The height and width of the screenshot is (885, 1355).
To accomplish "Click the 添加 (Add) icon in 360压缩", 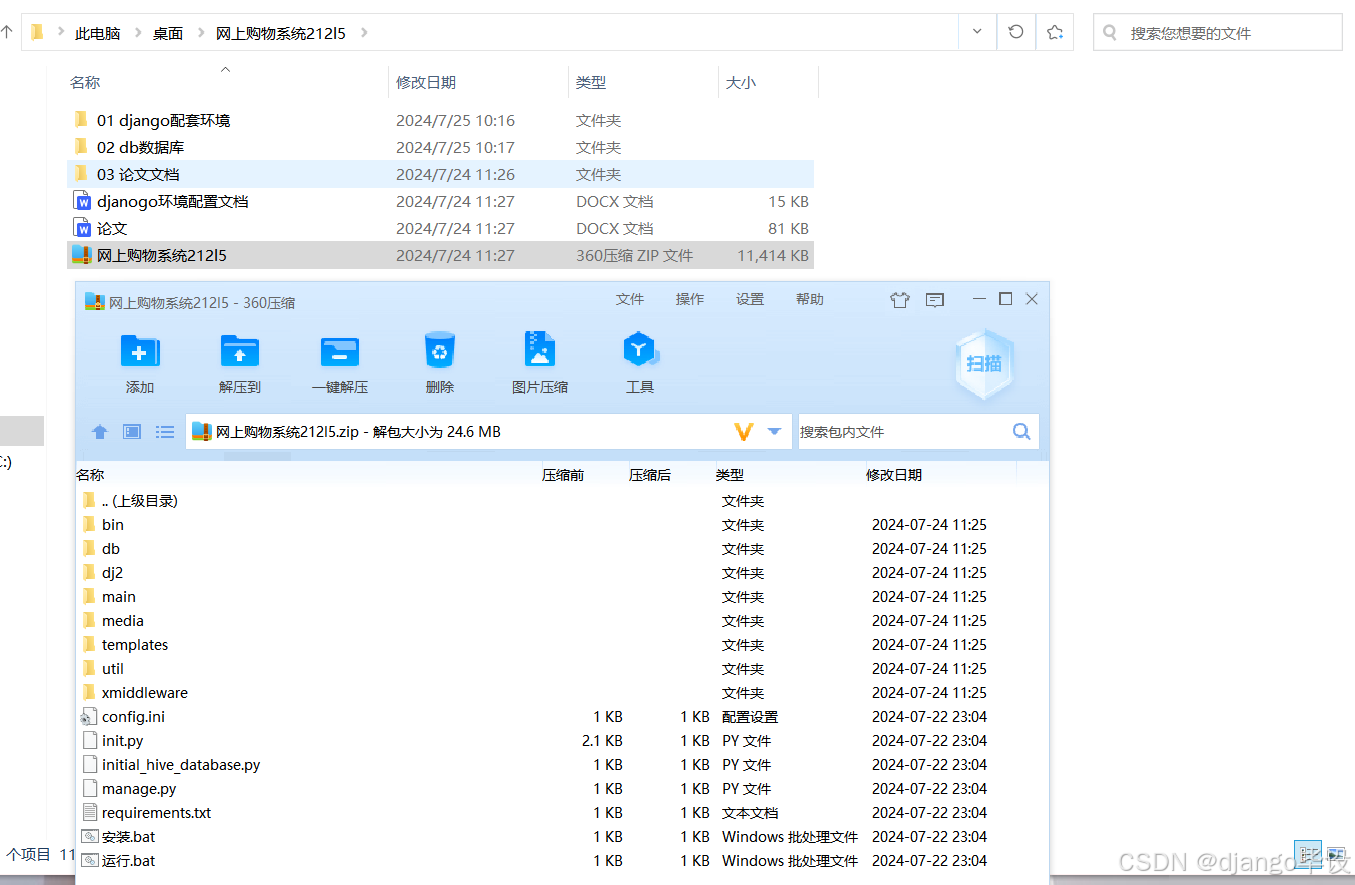I will click(x=140, y=351).
